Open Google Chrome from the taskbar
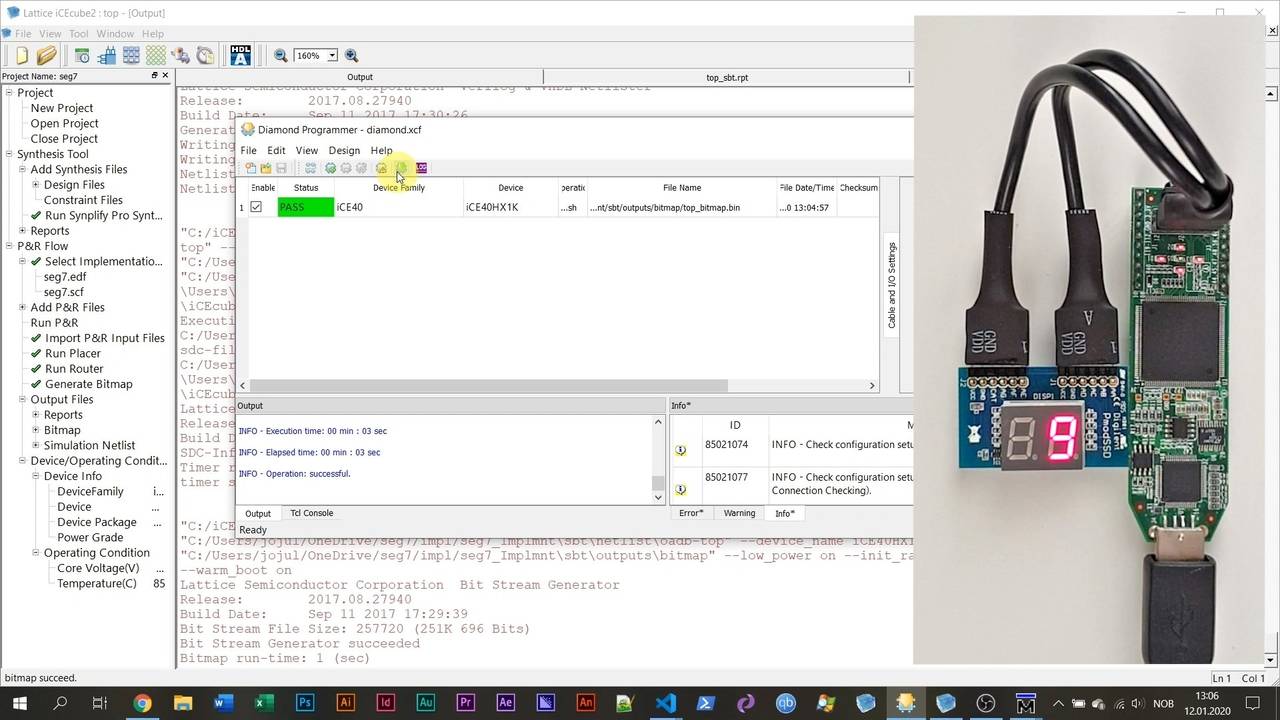Image resolution: width=1280 pixels, height=720 pixels. (142, 703)
